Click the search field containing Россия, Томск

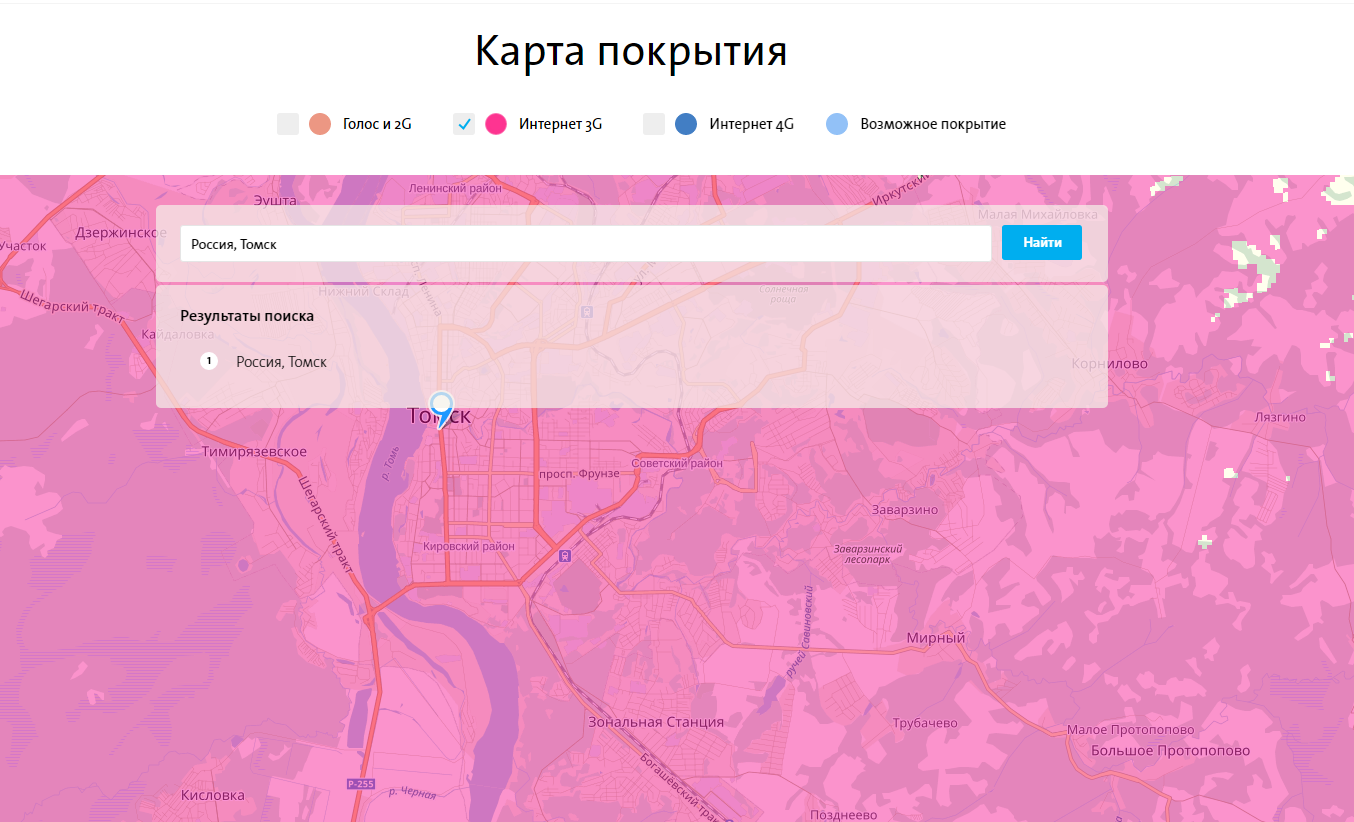coord(586,244)
